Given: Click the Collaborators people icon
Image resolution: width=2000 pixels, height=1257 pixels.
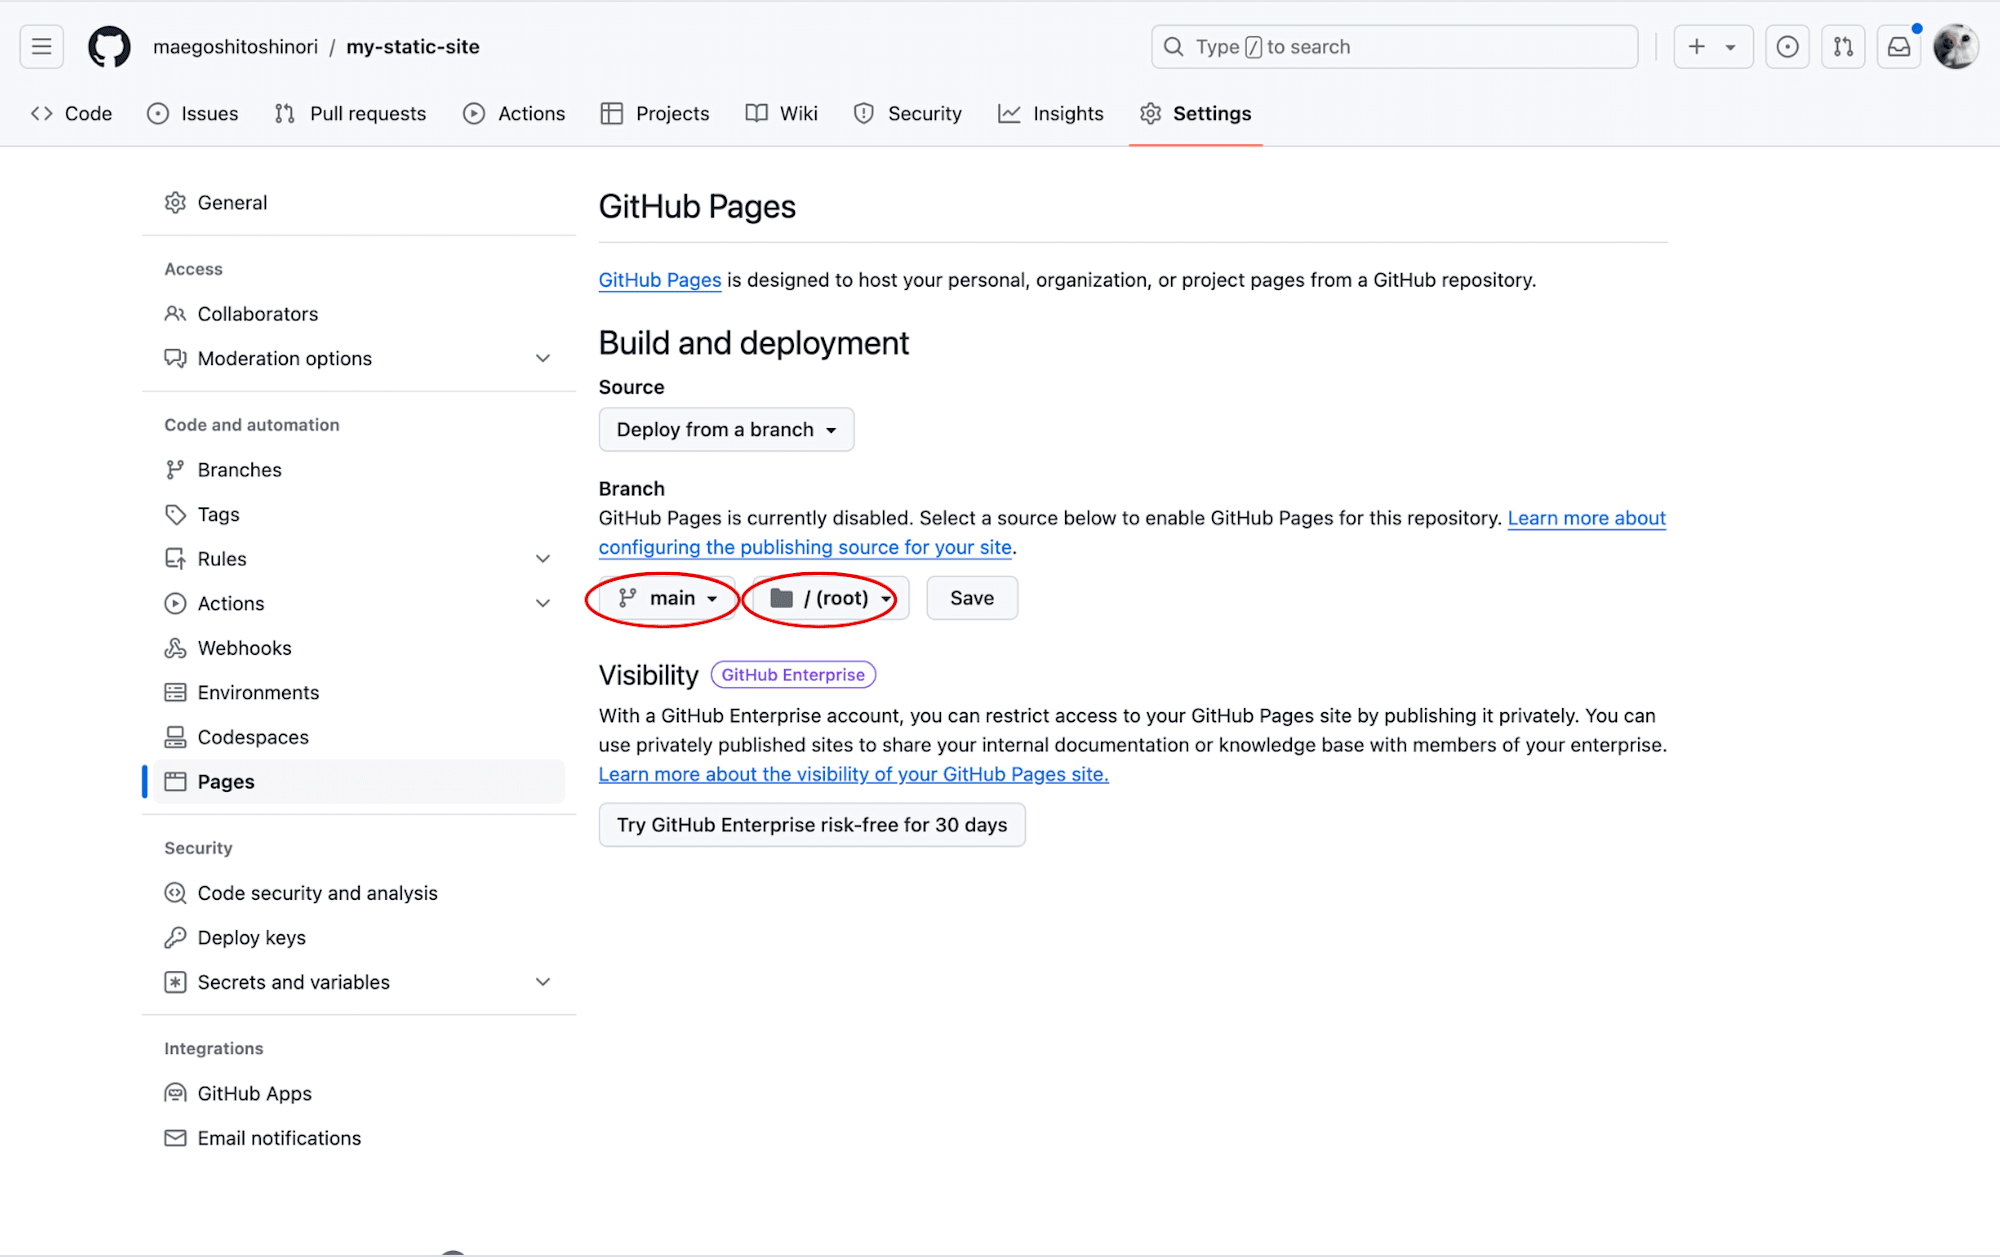Looking at the screenshot, I should pyautogui.click(x=175, y=314).
